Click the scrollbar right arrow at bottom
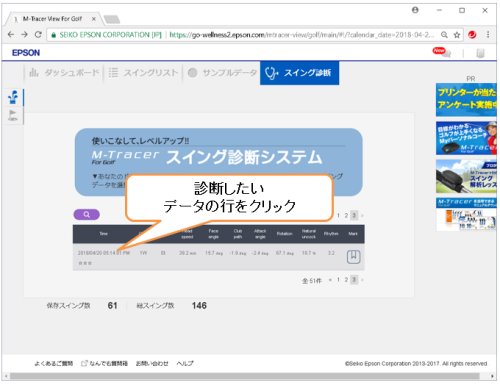The width and height of the screenshot is (500, 388). [x=492, y=376]
